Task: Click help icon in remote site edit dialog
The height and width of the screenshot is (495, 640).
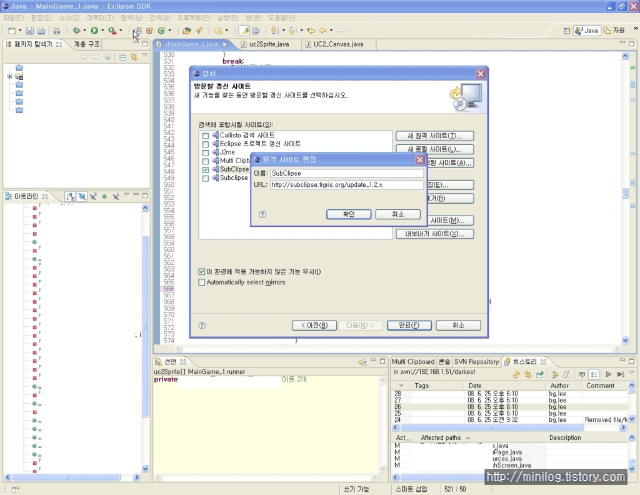Action: click(x=262, y=215)
